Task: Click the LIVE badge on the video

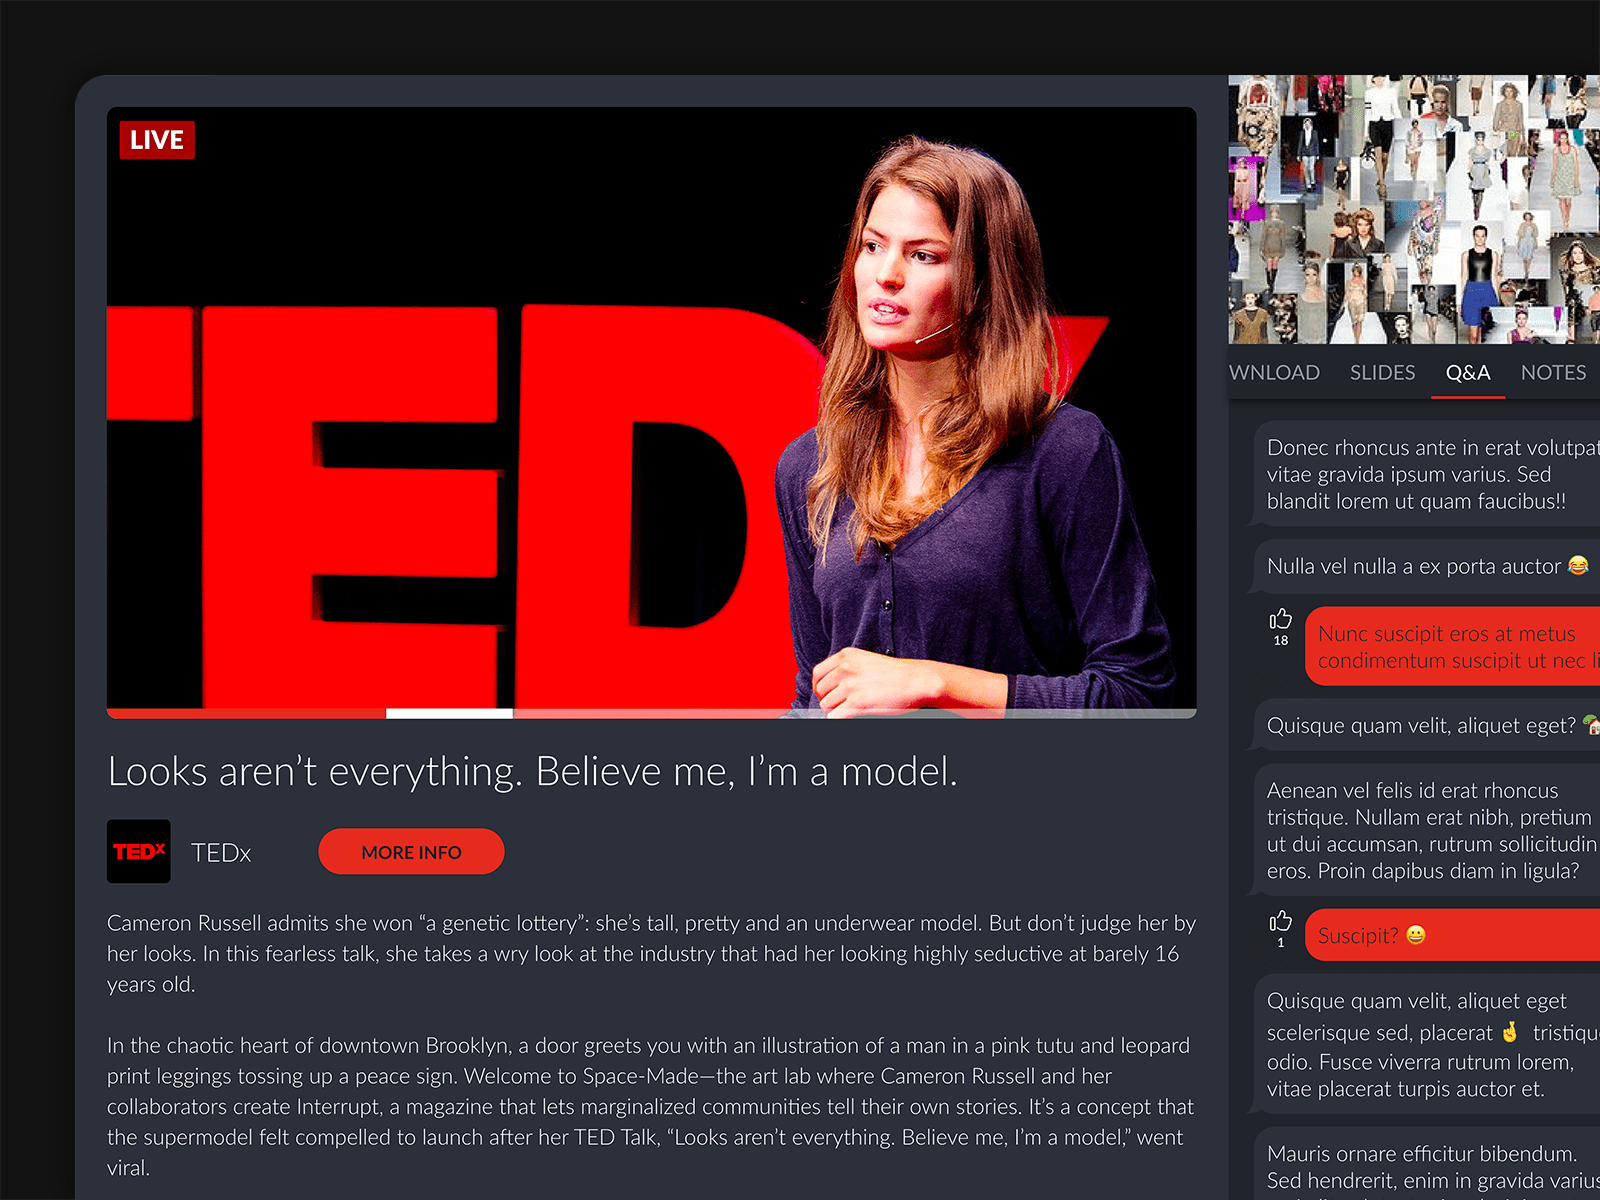Action: click(x=157, y=140)
